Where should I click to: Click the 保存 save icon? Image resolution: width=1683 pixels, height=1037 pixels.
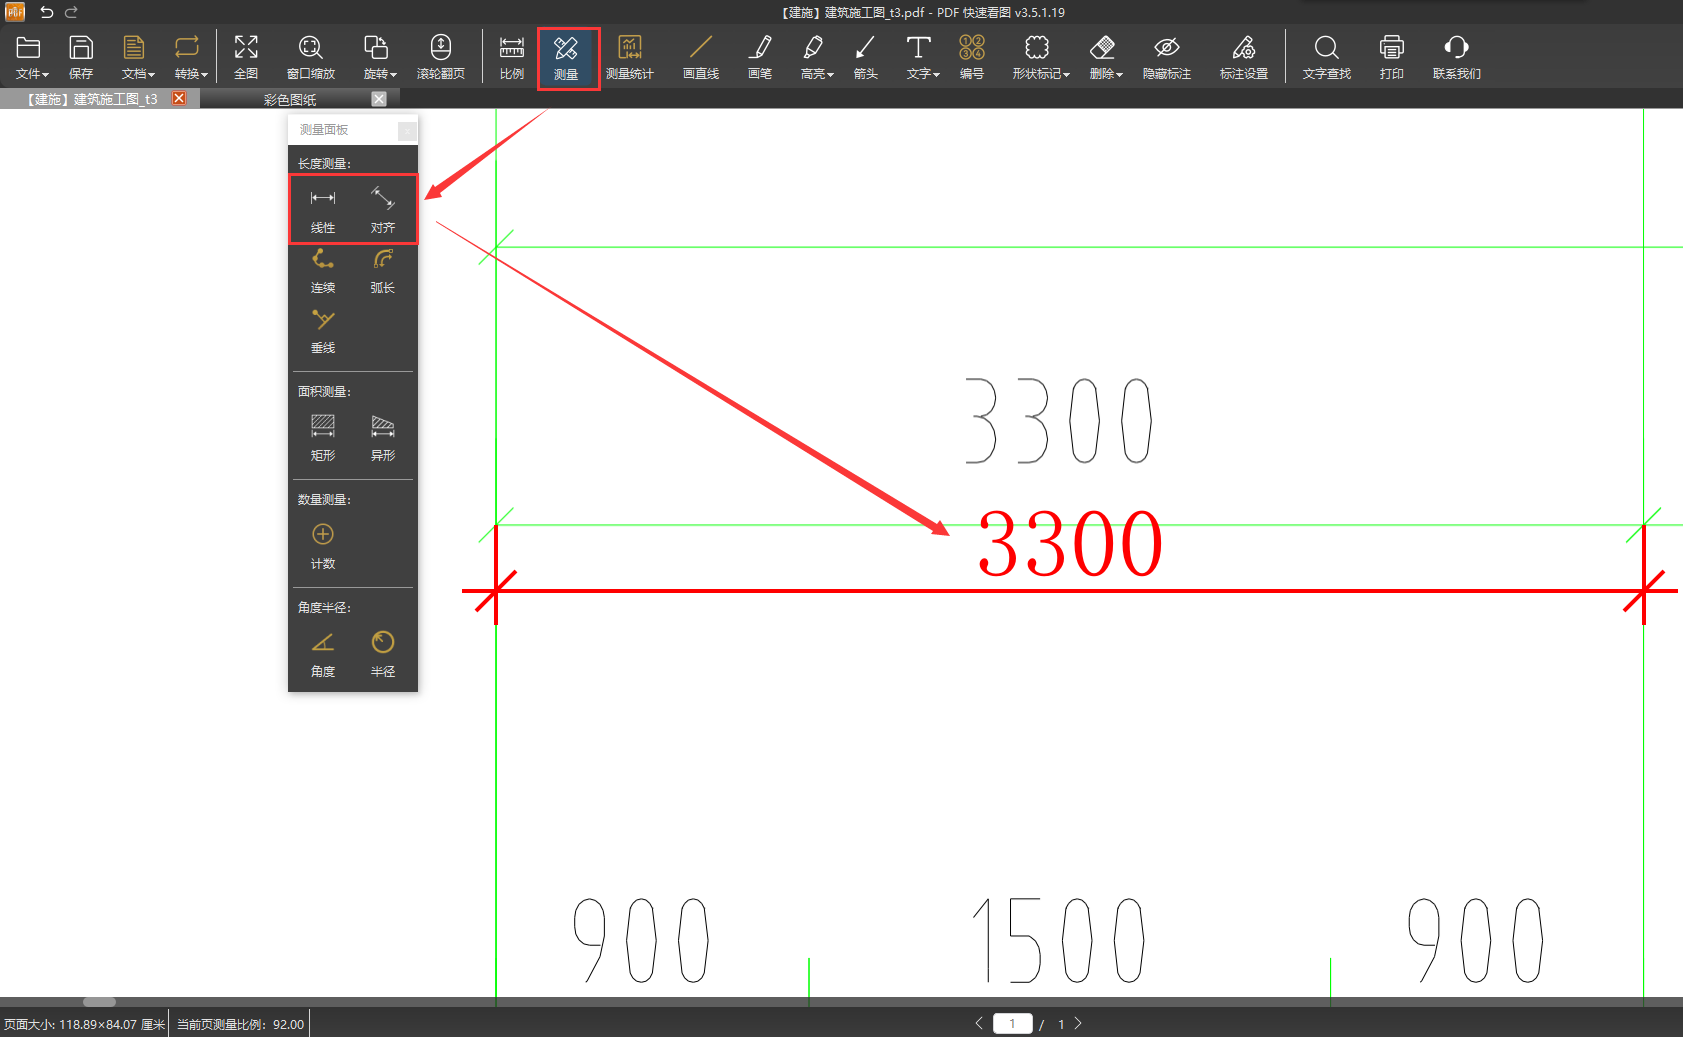coord(81,58)
